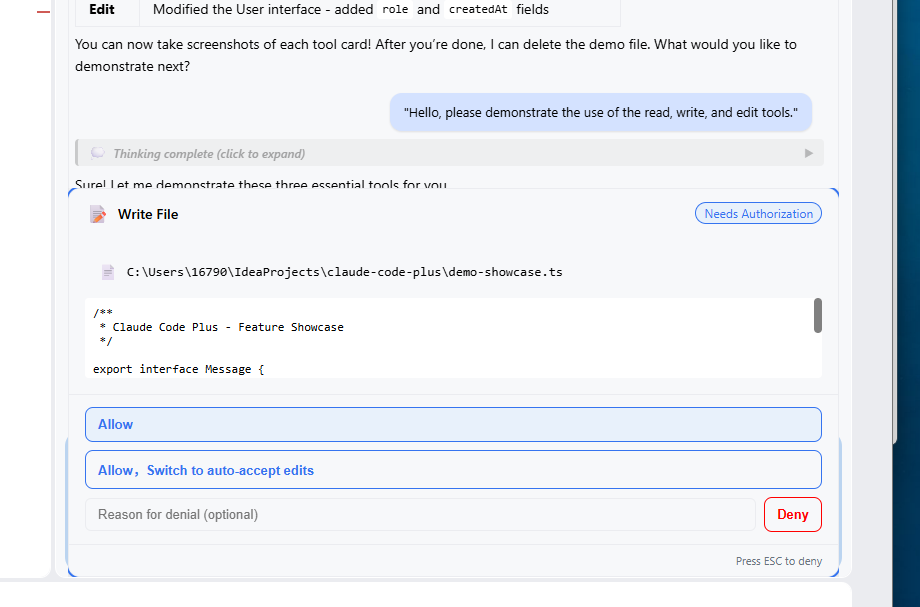
Task: Click the Needs Authorization badge
Action: tap(758, 213)
